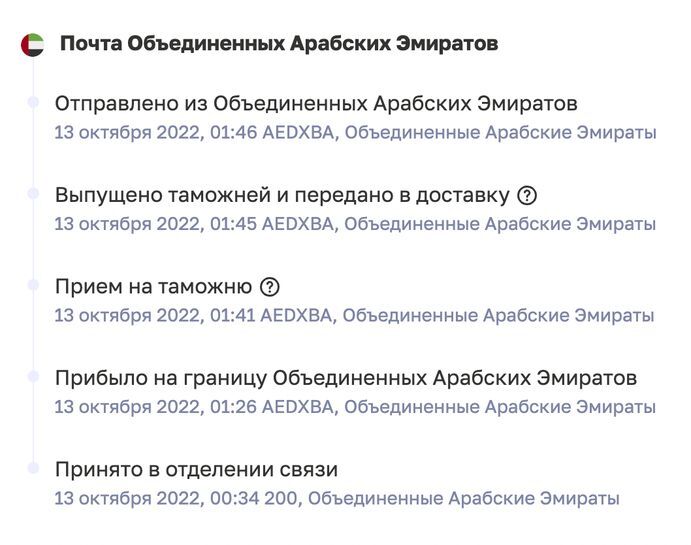Open the help icon beside 'Выпущено таможней и передано в доставку'

(528, 196)
